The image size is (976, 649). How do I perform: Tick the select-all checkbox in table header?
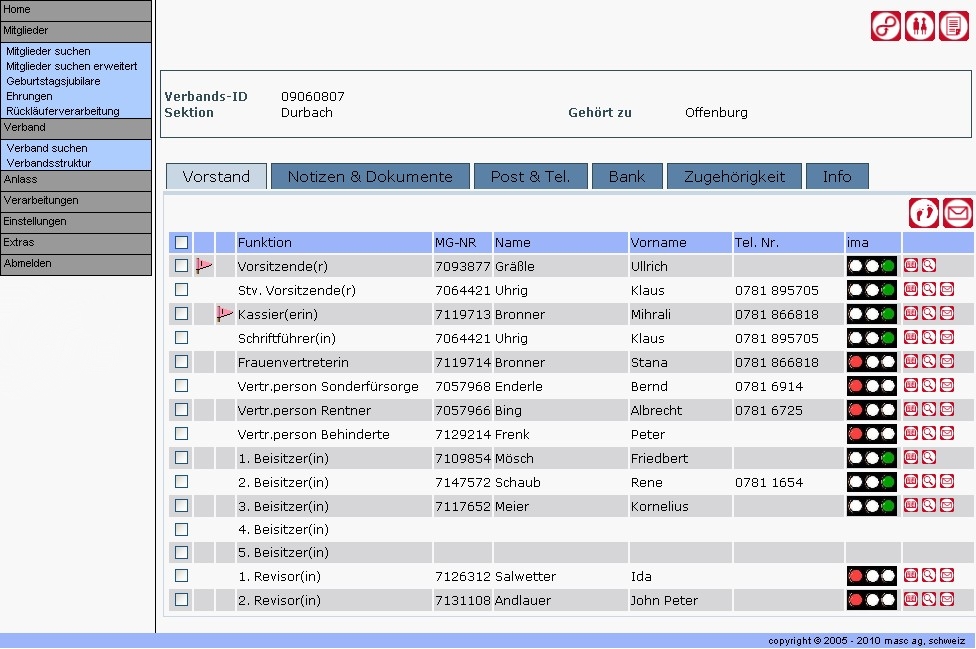[181, 242]
